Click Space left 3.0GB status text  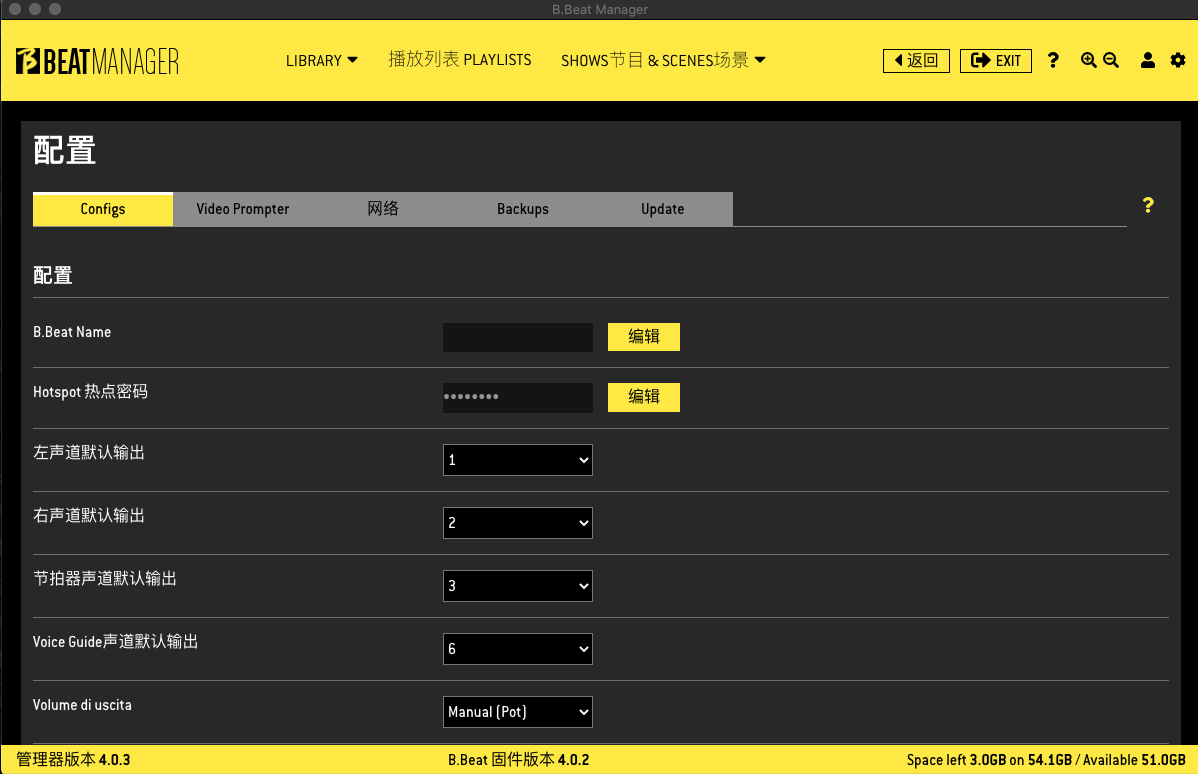pyautogui.click(x=1046, y=759)
